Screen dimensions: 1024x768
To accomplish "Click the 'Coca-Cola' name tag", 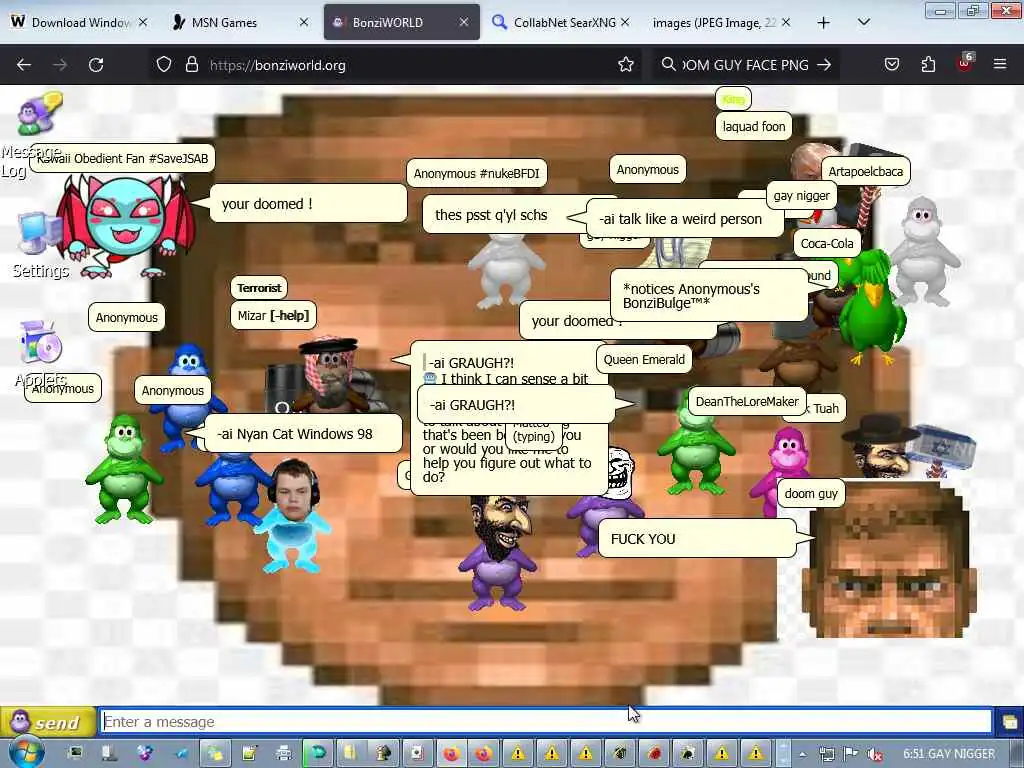I will click(827, 244).
